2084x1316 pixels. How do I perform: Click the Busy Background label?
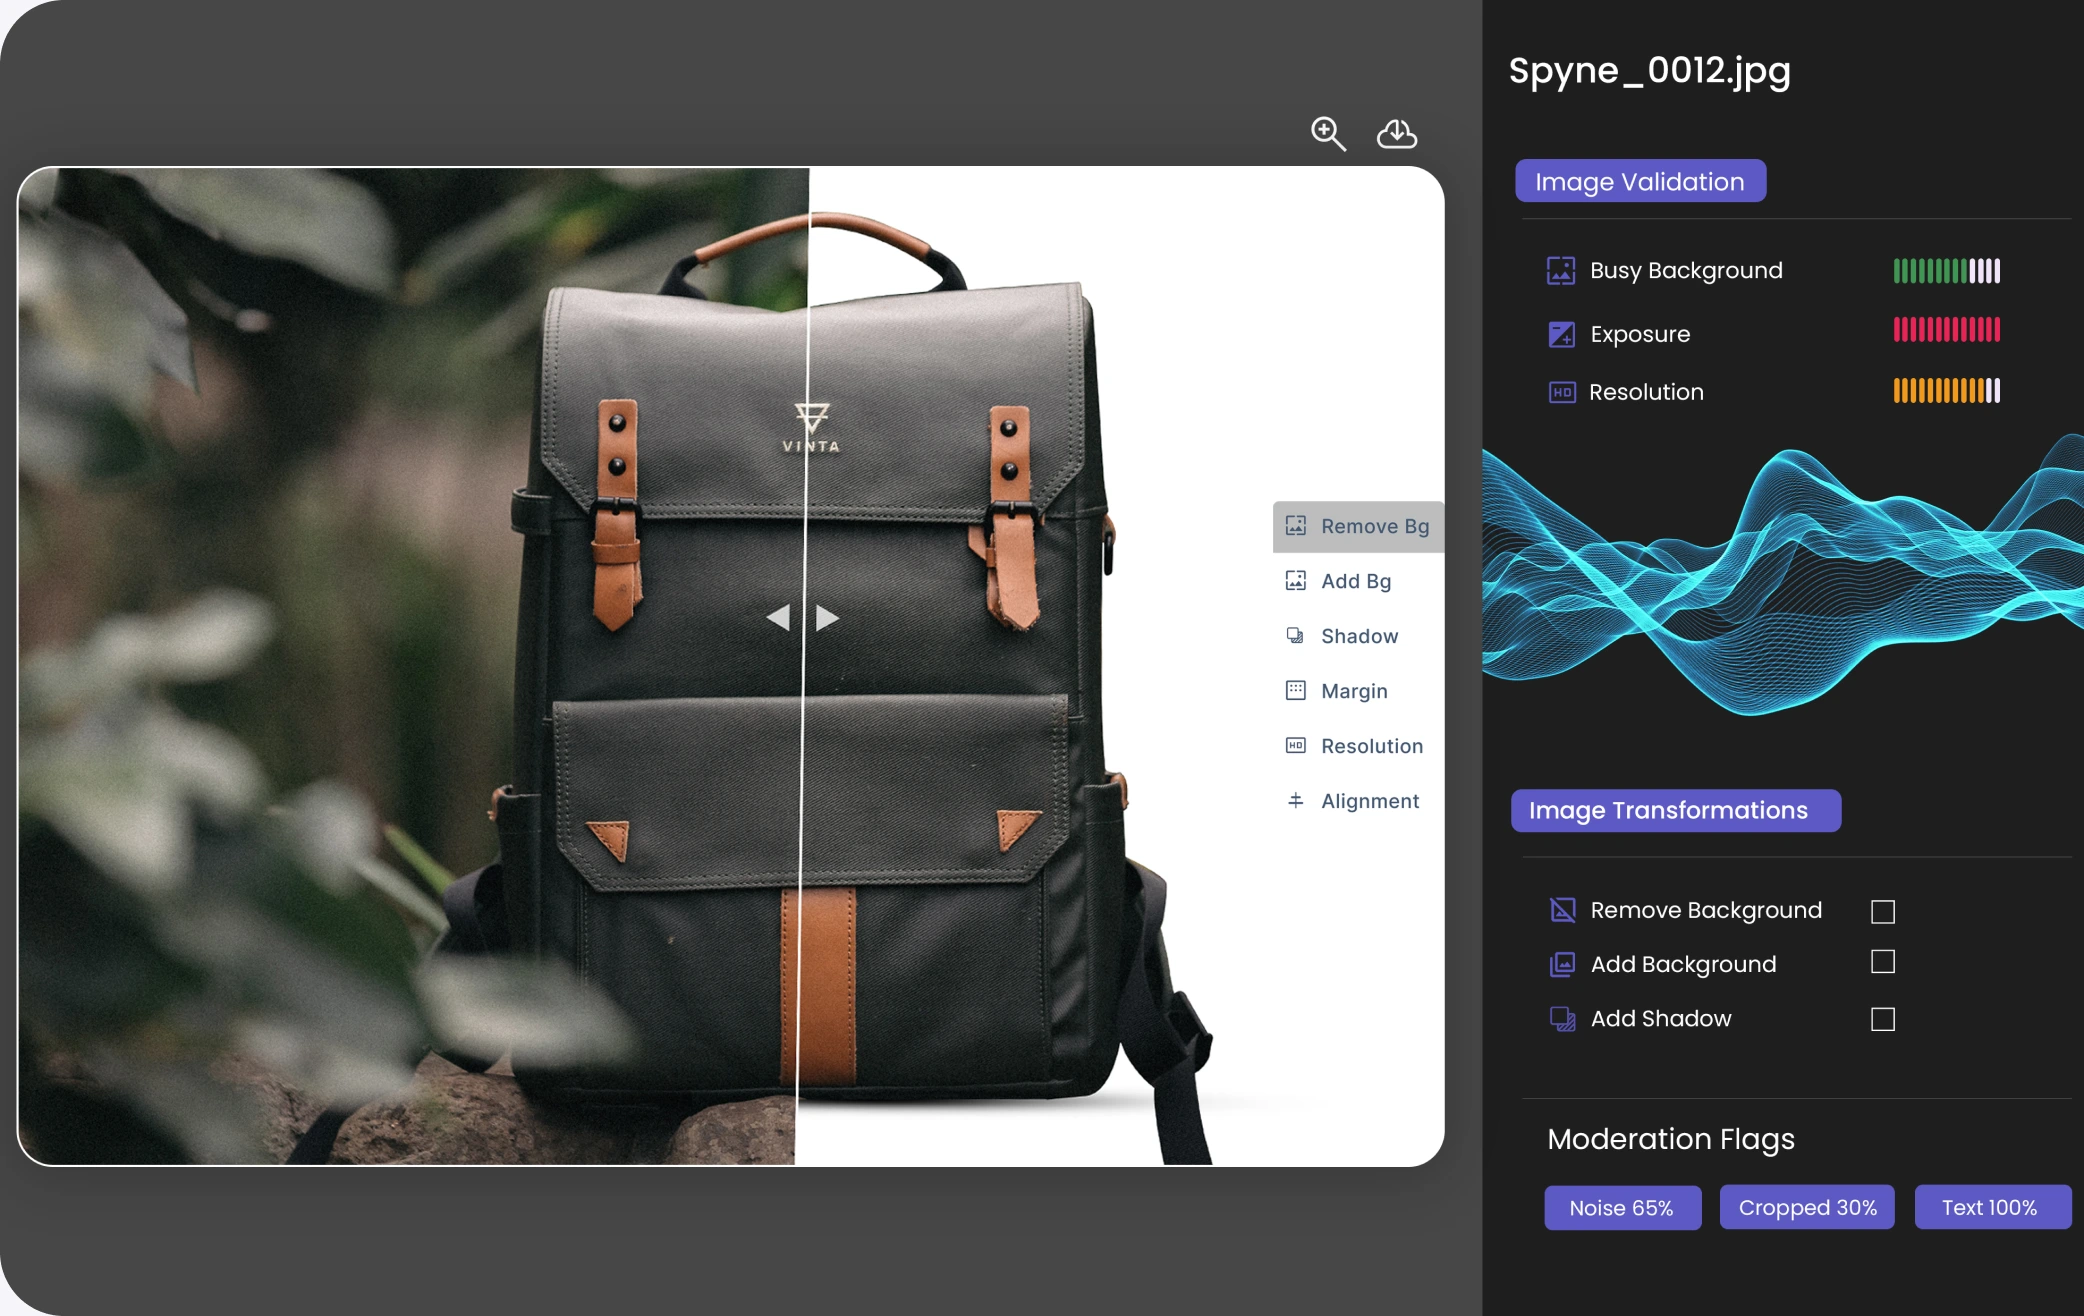point(1686,270)
